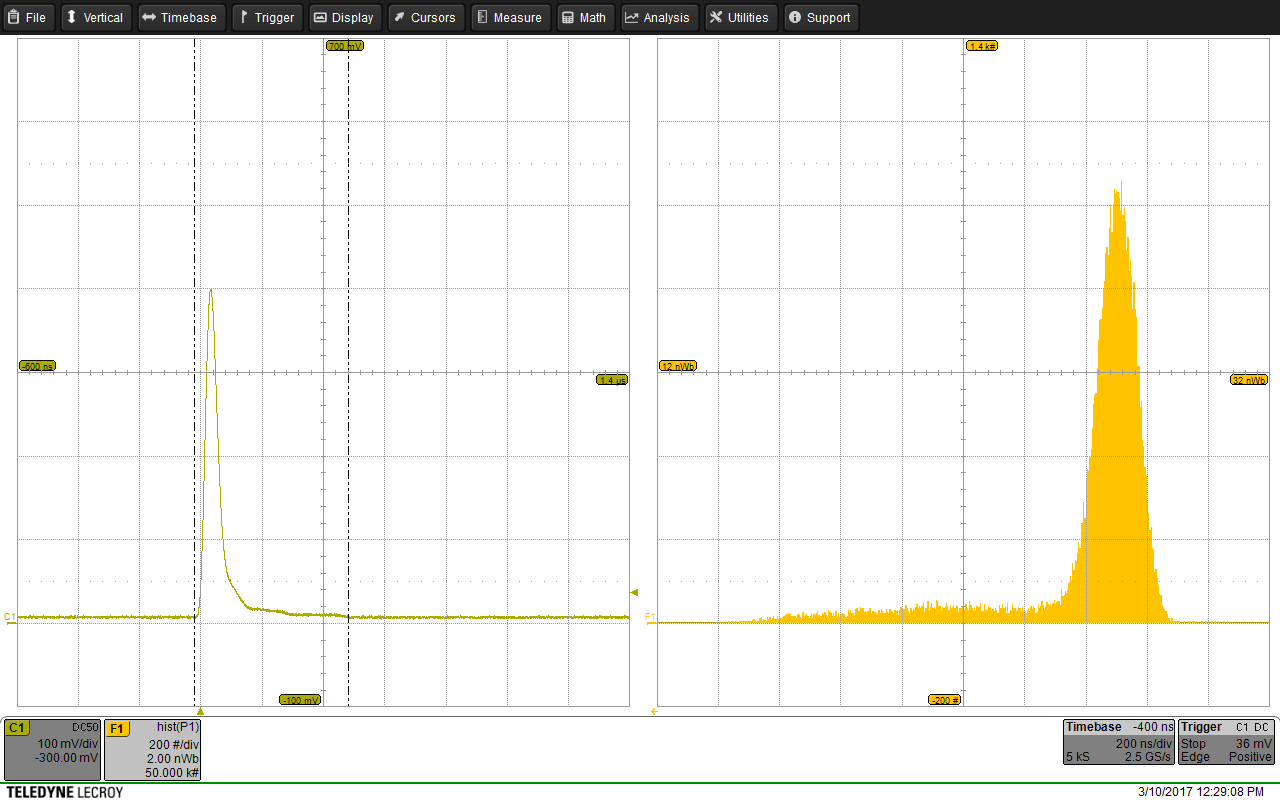Click the 5 kS memory depth value
The height and width of the screenshot is (800, 1280).
1077,758
